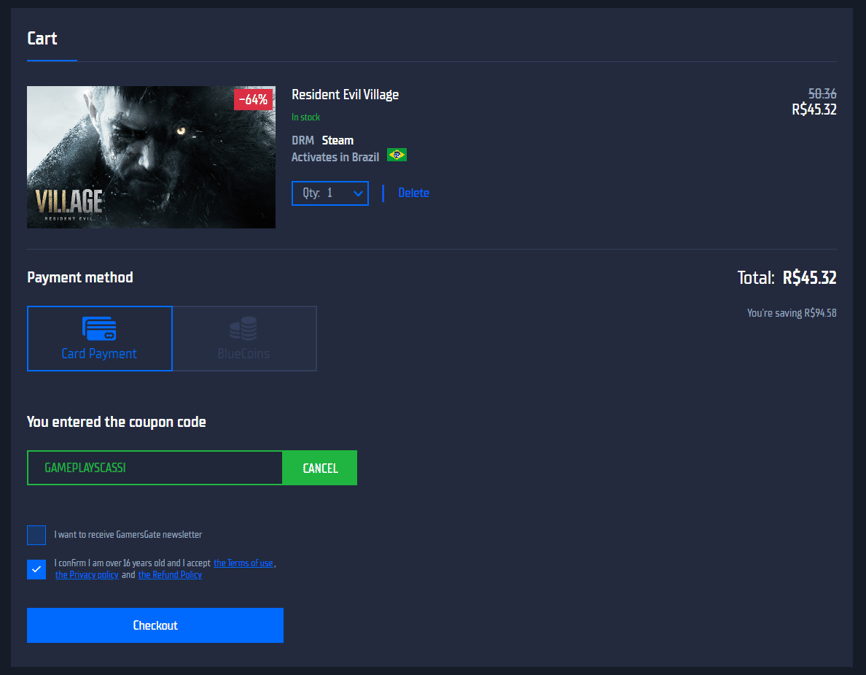Open the Qty quantity dropdown
The width and height of the screenshot is (866, 675).
(330, 193)
